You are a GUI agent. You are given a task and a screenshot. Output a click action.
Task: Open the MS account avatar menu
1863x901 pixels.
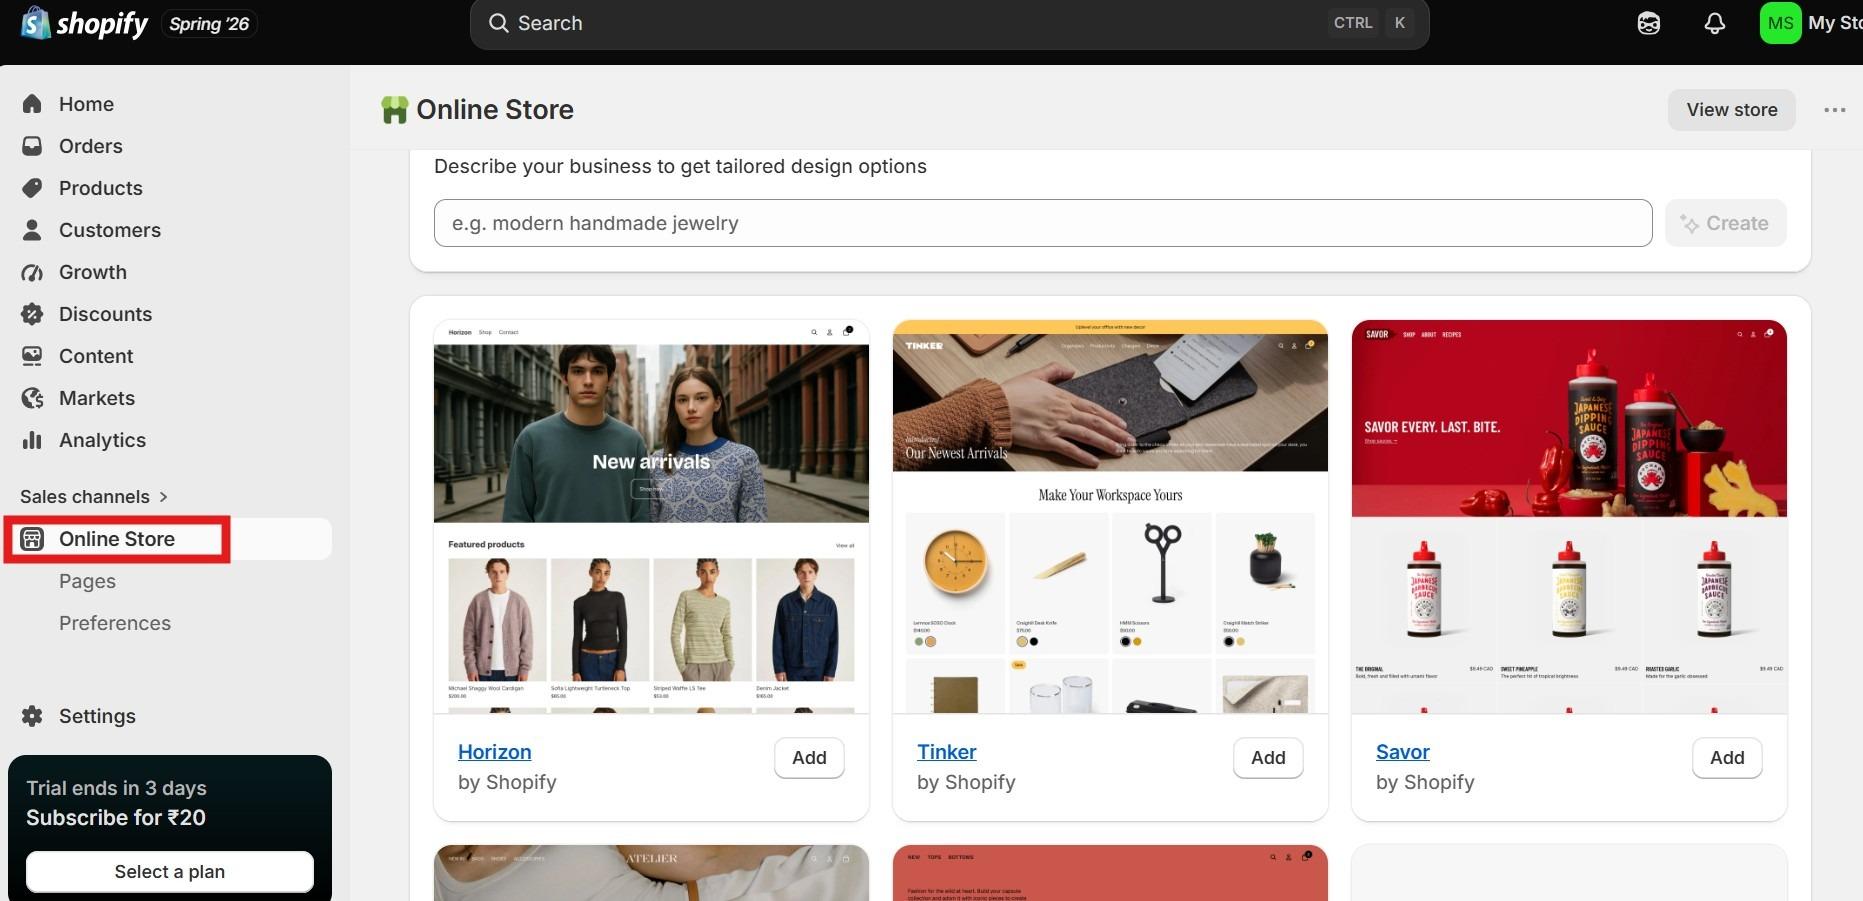[1780, 23]
